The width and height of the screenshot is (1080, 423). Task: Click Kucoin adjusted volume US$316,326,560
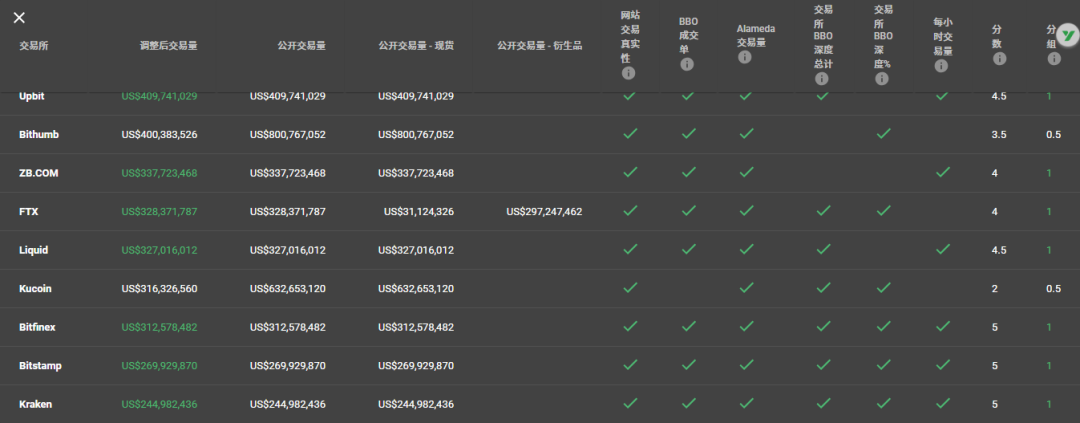159,289
